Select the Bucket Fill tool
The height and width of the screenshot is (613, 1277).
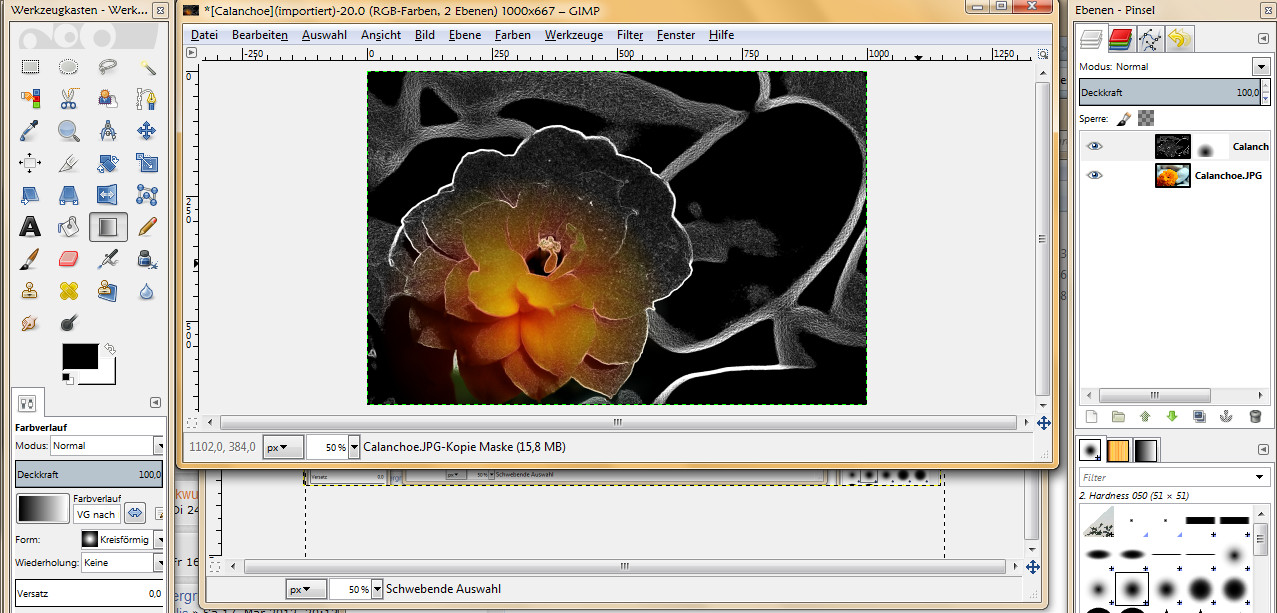click(x=68, y=227)
